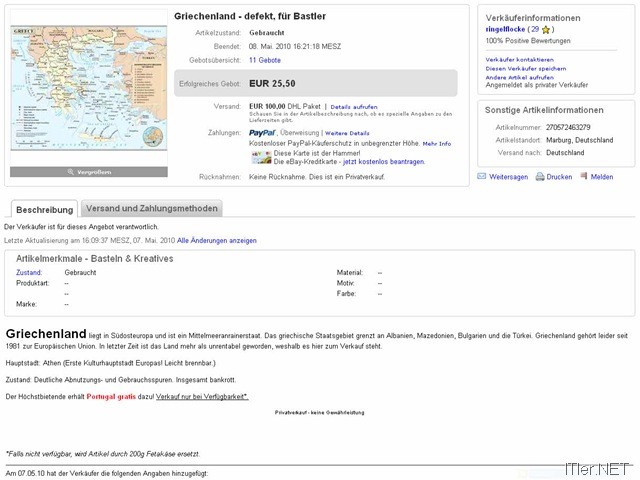Click the eBay credit card image
This screenshot has width=640, height=480.
[x=261, y=157]
